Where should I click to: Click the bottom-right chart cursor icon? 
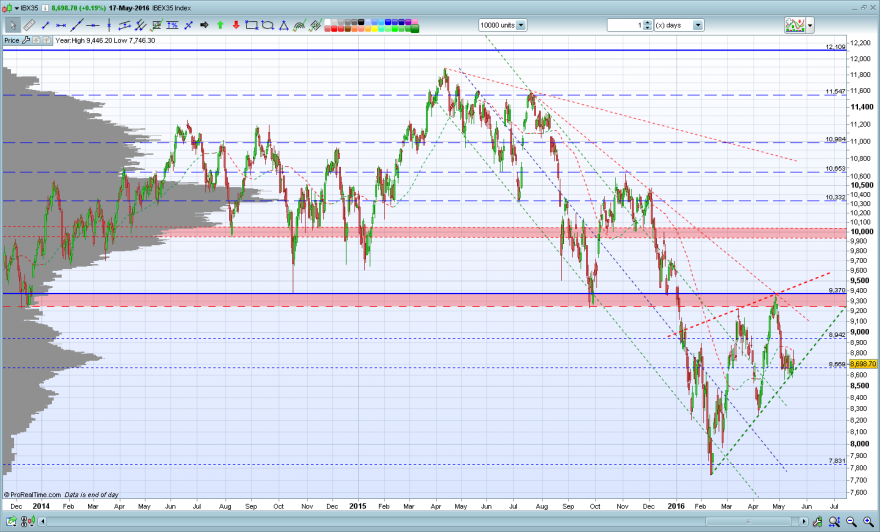click(817, 522)
